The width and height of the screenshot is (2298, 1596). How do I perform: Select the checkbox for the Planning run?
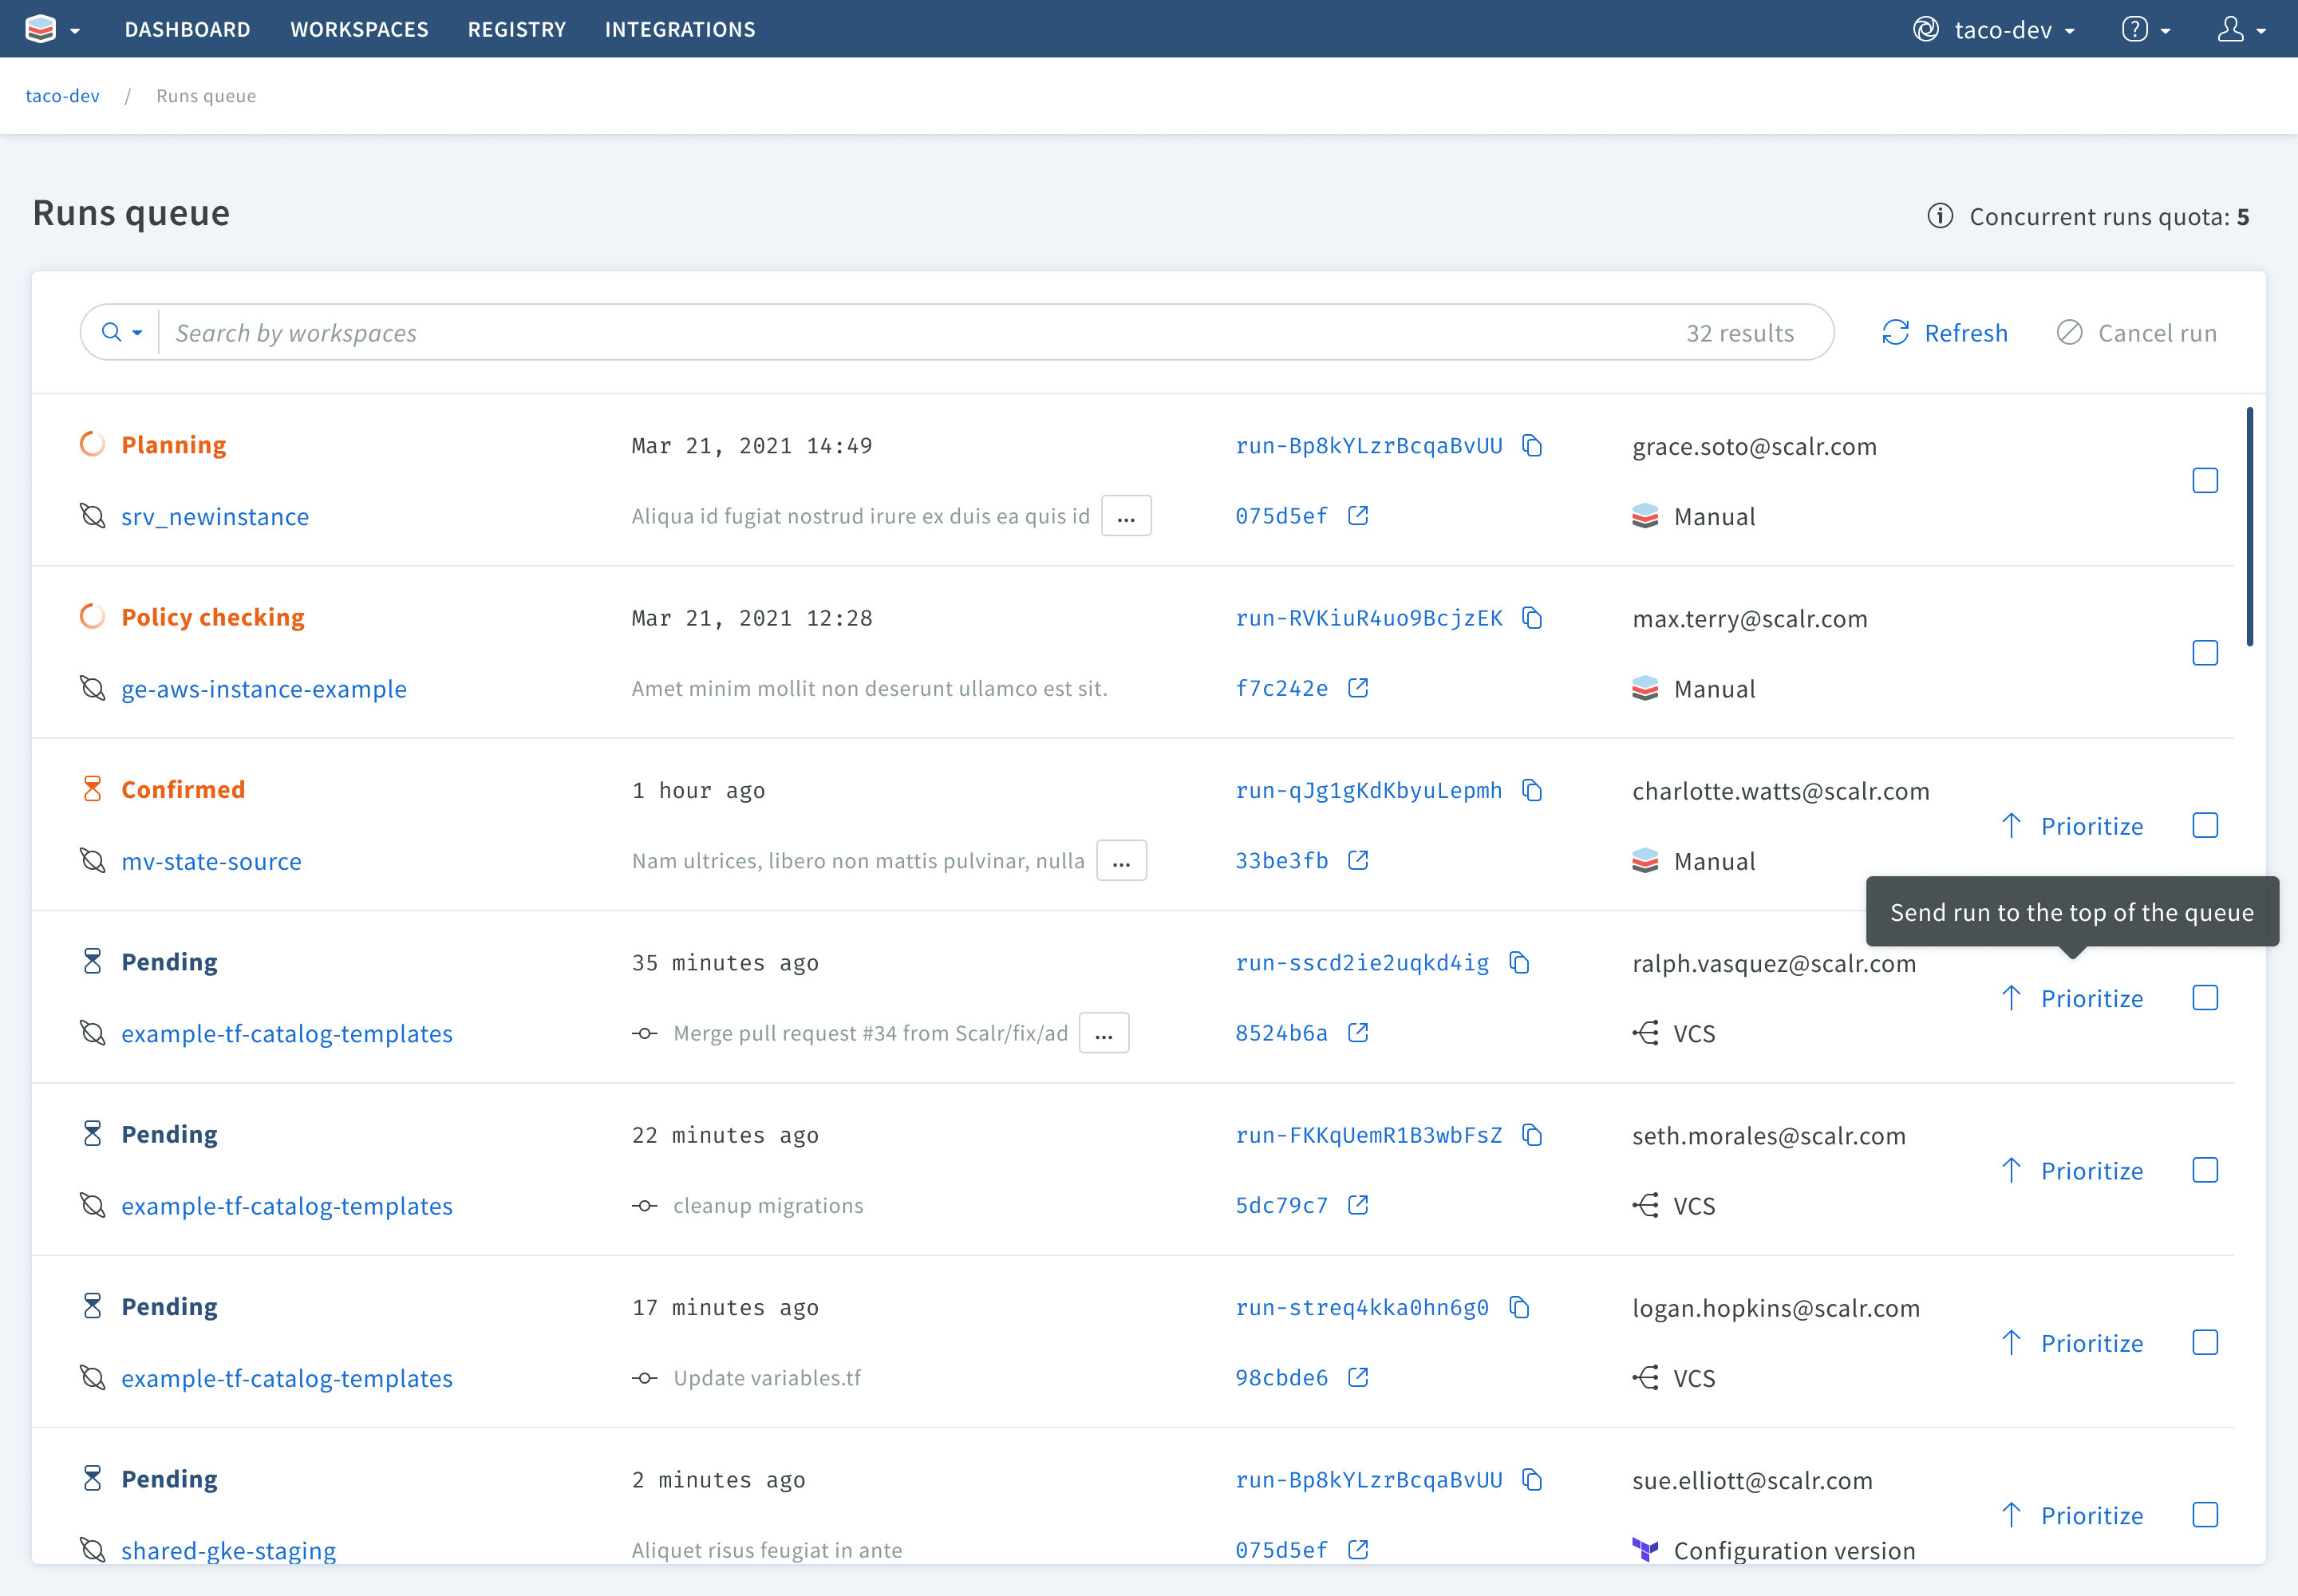[2205, 480]
